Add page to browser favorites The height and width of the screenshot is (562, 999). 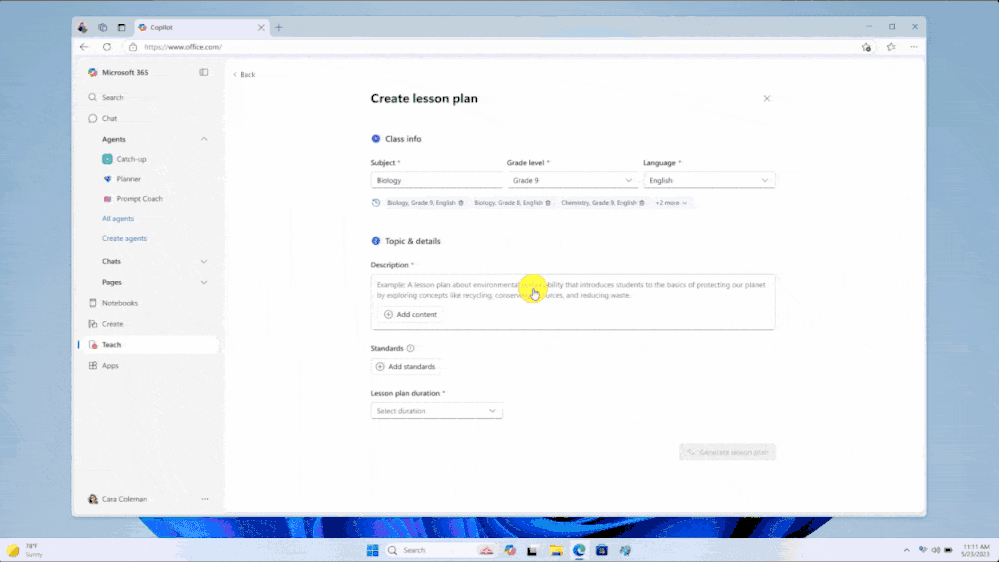[866, 47]
